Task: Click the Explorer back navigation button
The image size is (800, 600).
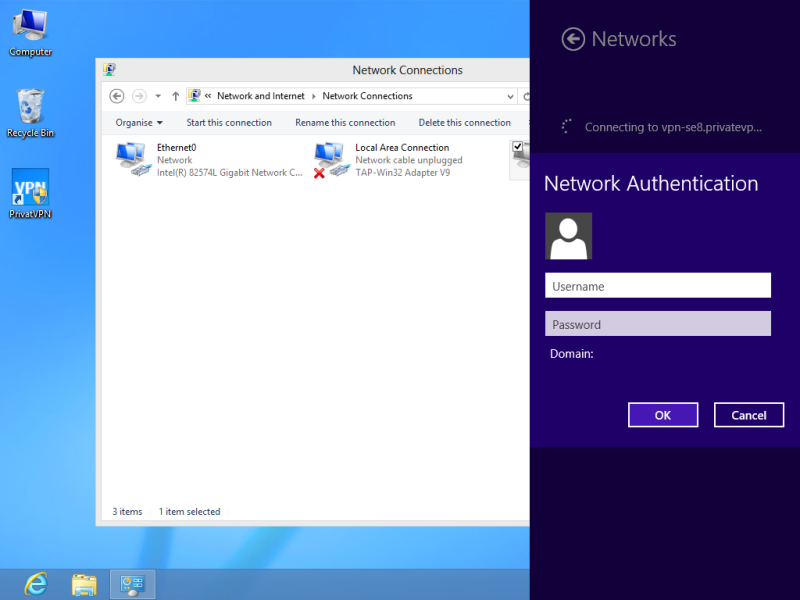Action: point(117,96)
